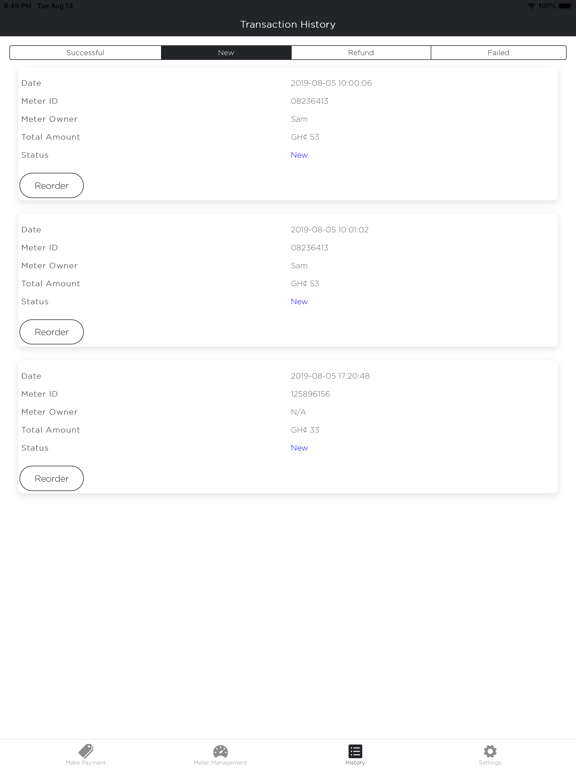Viewport: 576px width, 768px height.
Task: Click the 8:49 PM clock in status bar
Action: coord(18,6)
